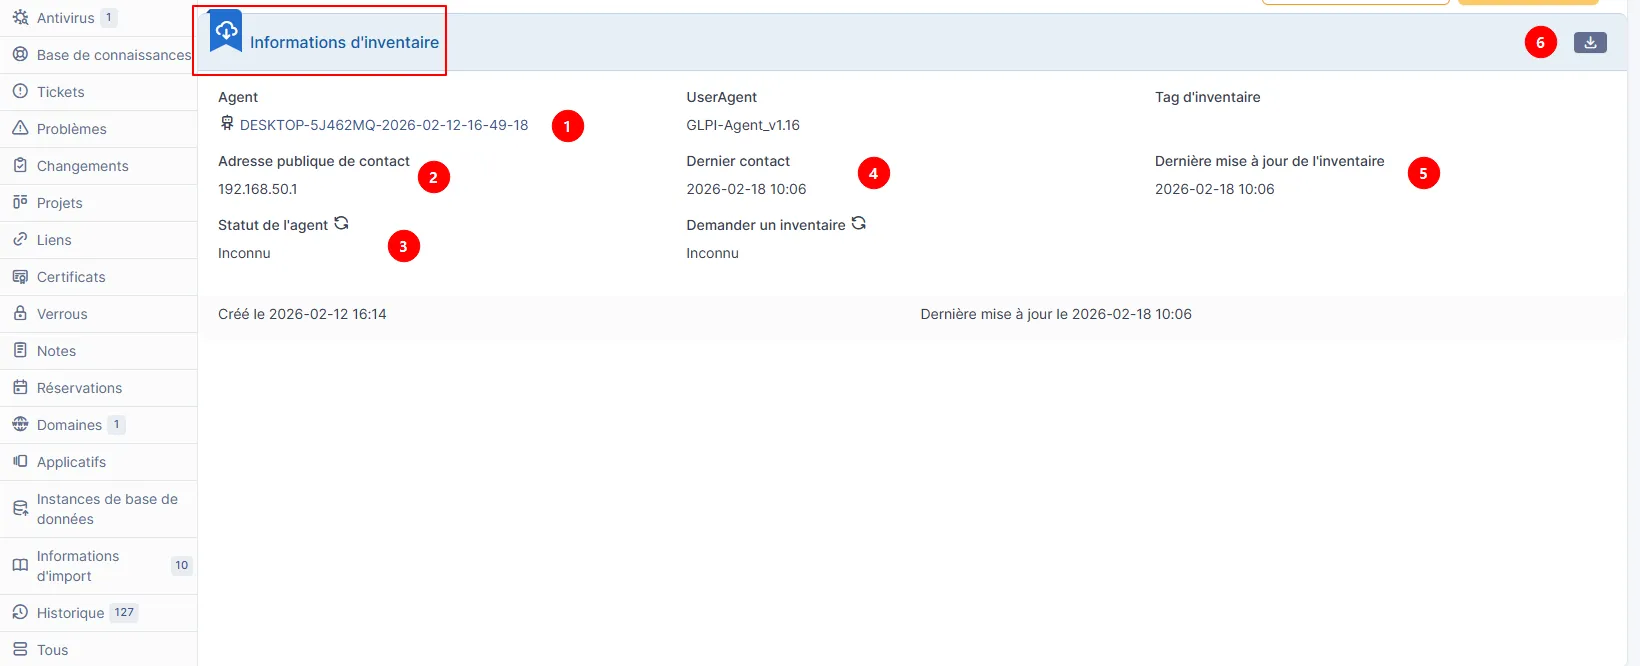Click the Créé le 2026-02-12 16:14 text

[x=302, y=314]
